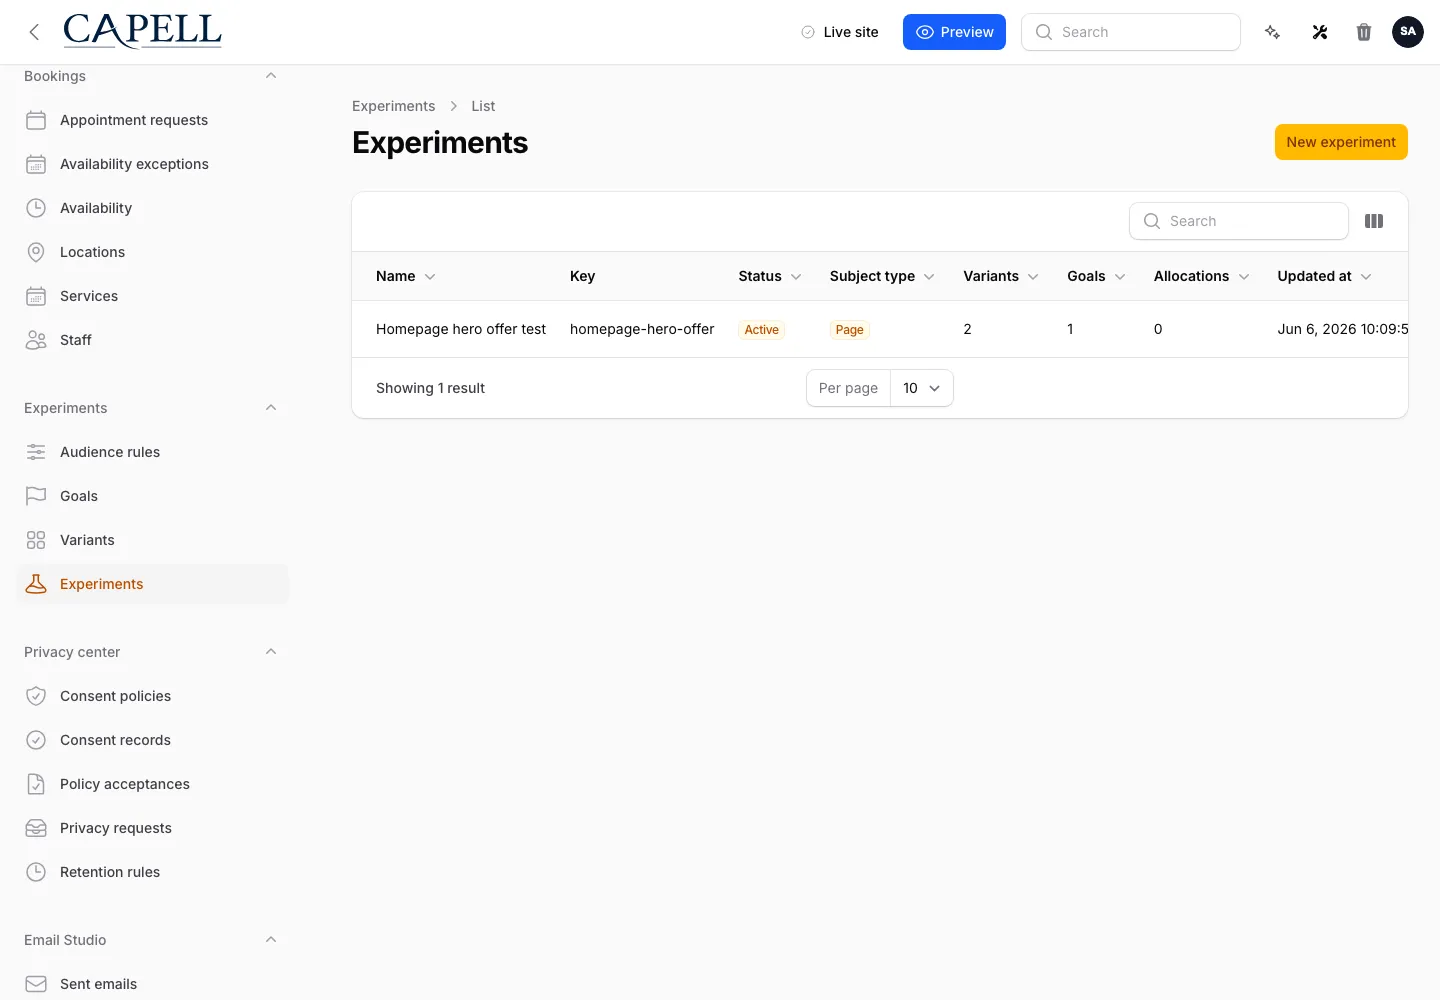The image size is (1440, 1000).
Task: Click the Consent policies shield icon
Action: tap(36, 696)
